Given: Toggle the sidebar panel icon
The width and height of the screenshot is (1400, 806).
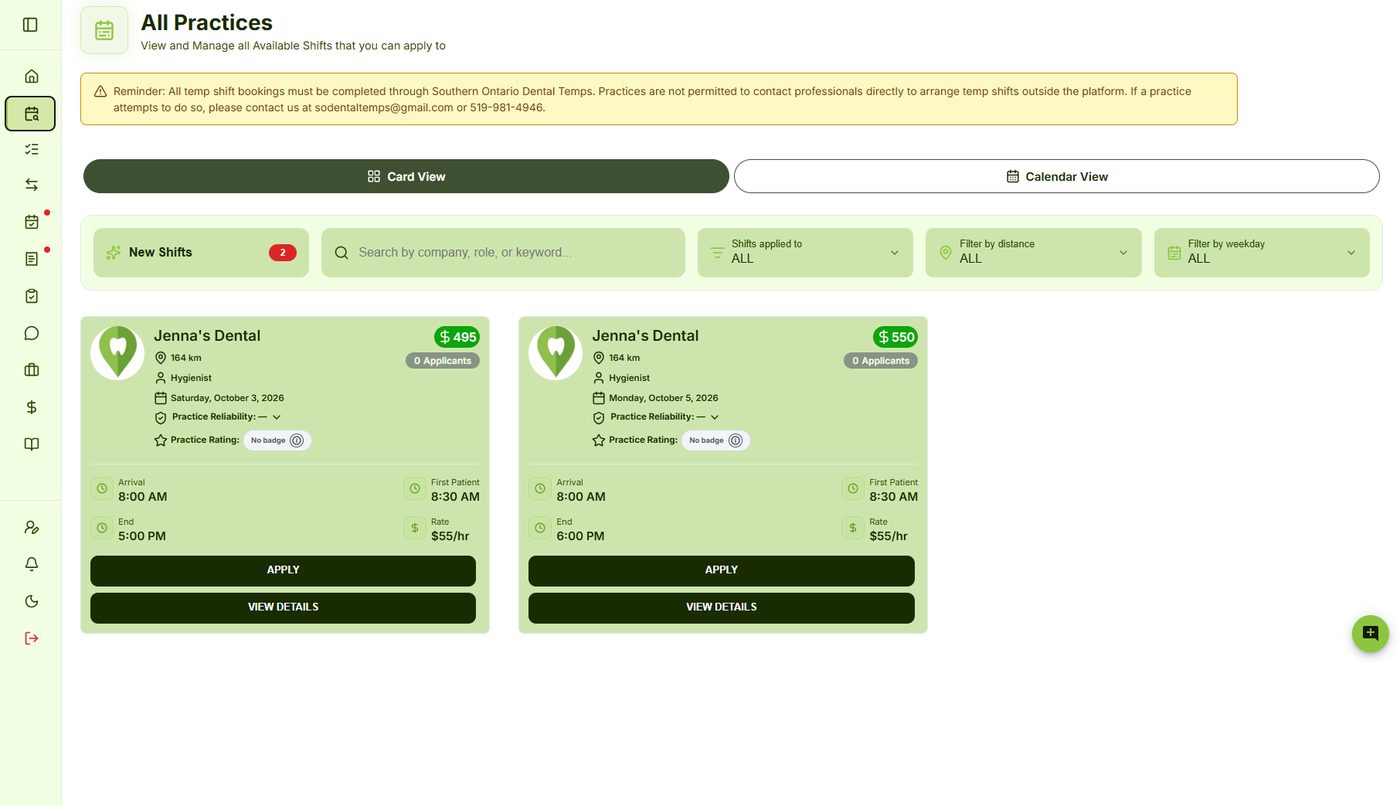Looking at the screenshot, I should [30, 24].
